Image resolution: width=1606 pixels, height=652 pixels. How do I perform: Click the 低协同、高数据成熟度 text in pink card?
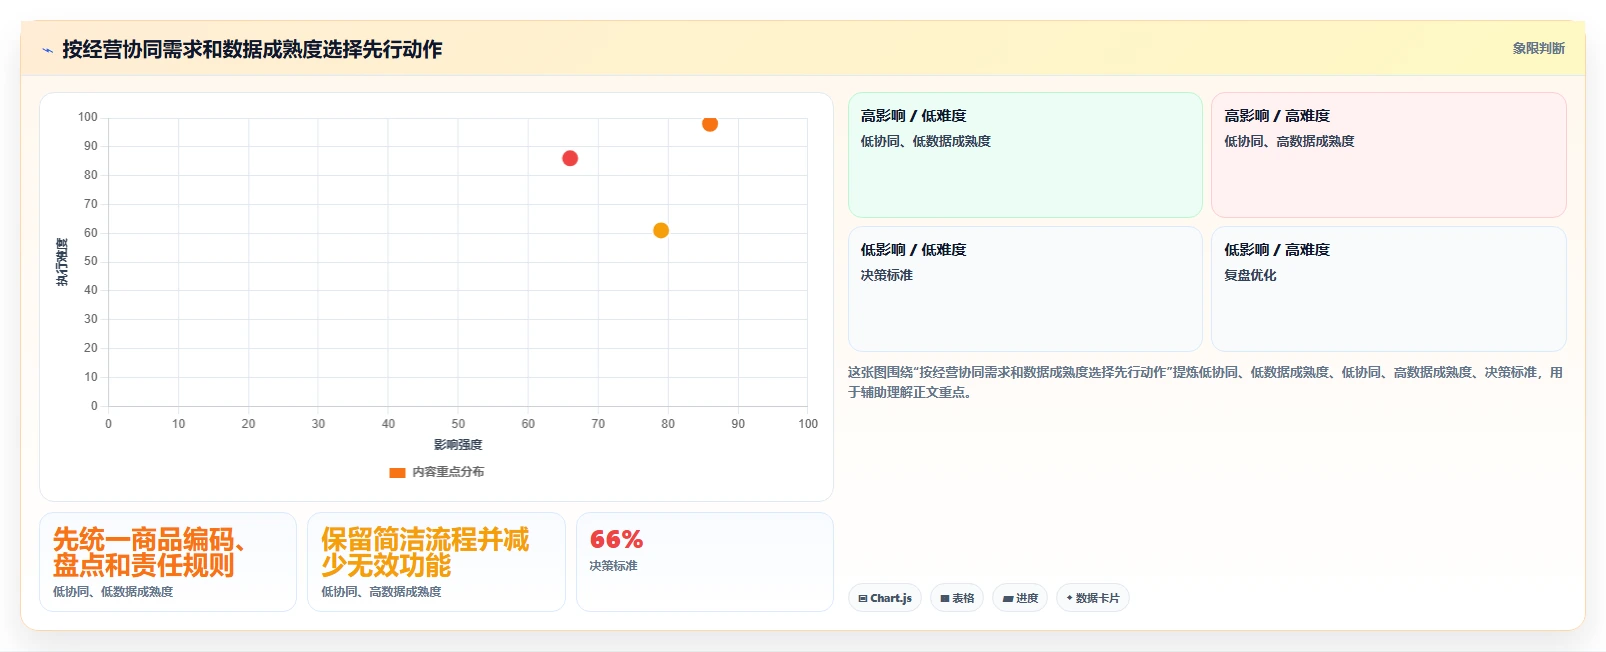click(1289, 141)
